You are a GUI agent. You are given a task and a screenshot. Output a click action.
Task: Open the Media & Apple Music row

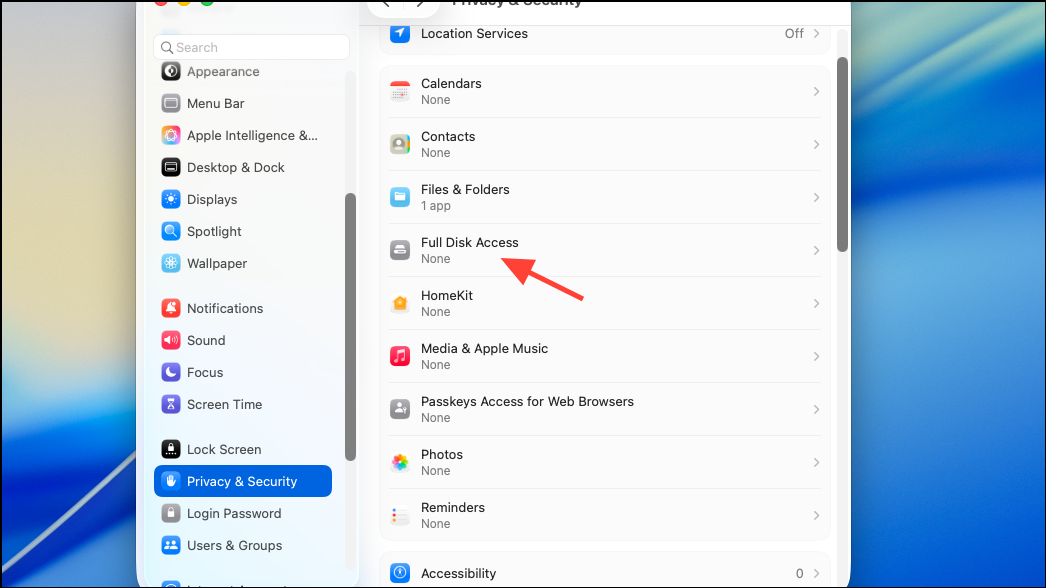[x=604, y=356]
